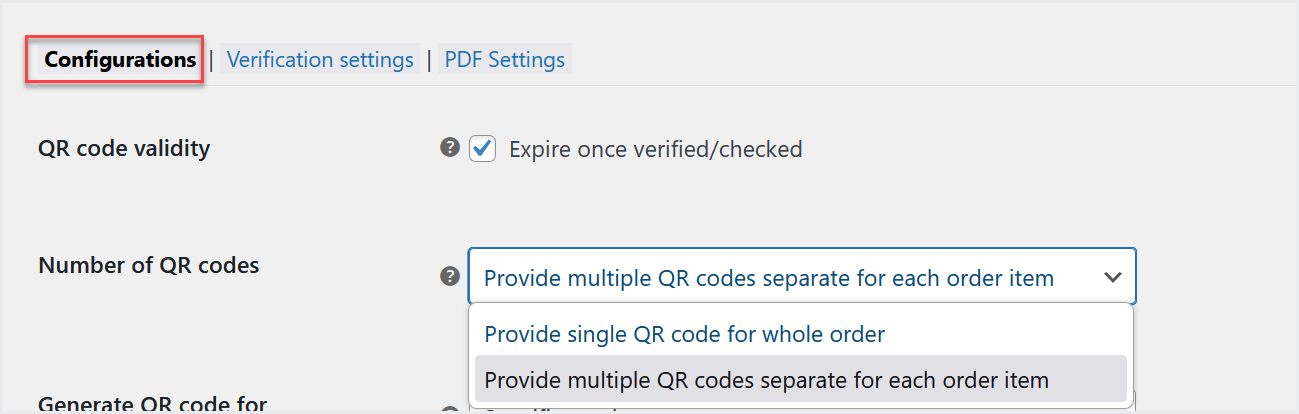Image resolution: width=1299 pixels, height=414 pixels.
Task: Click the 'Expire once verified/checked' label text
Action: [x=656, y=149]
